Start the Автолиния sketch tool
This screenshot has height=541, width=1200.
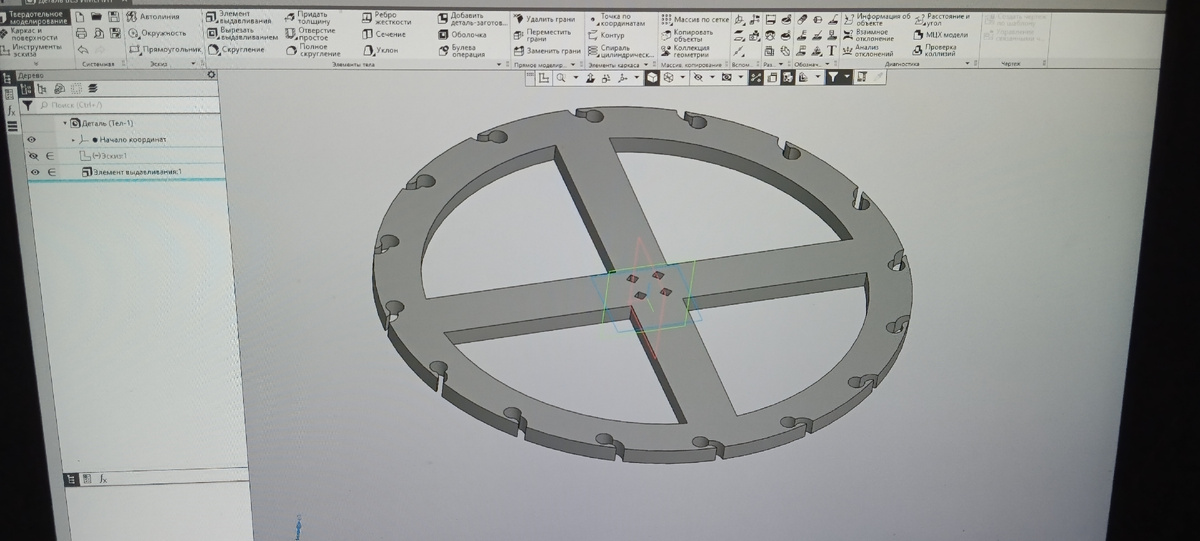[x=154, y=17]
